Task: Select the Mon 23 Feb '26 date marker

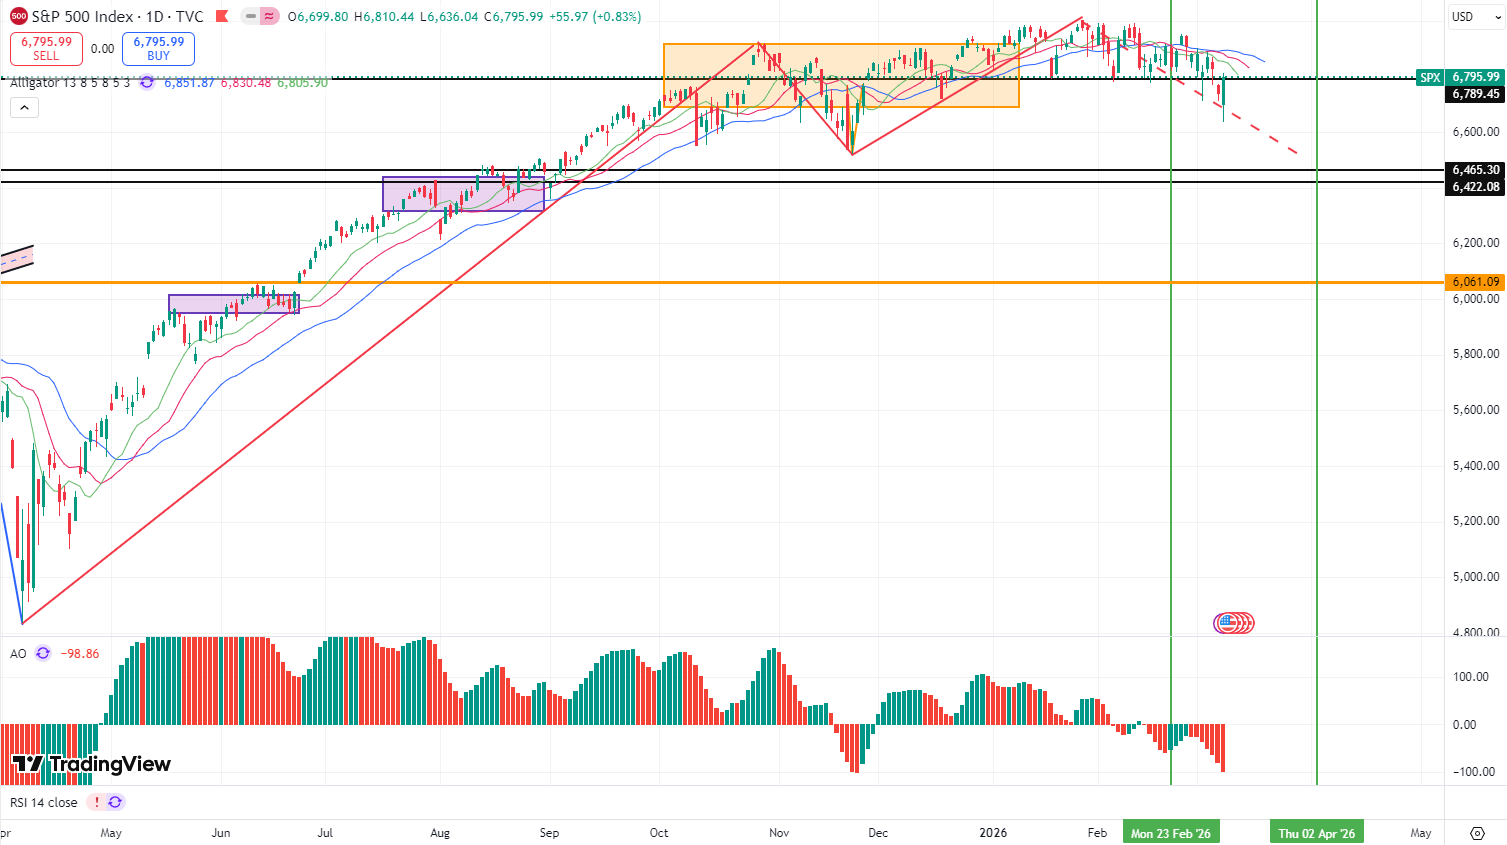Action: pyautogui.click(x=1170, y=833)
